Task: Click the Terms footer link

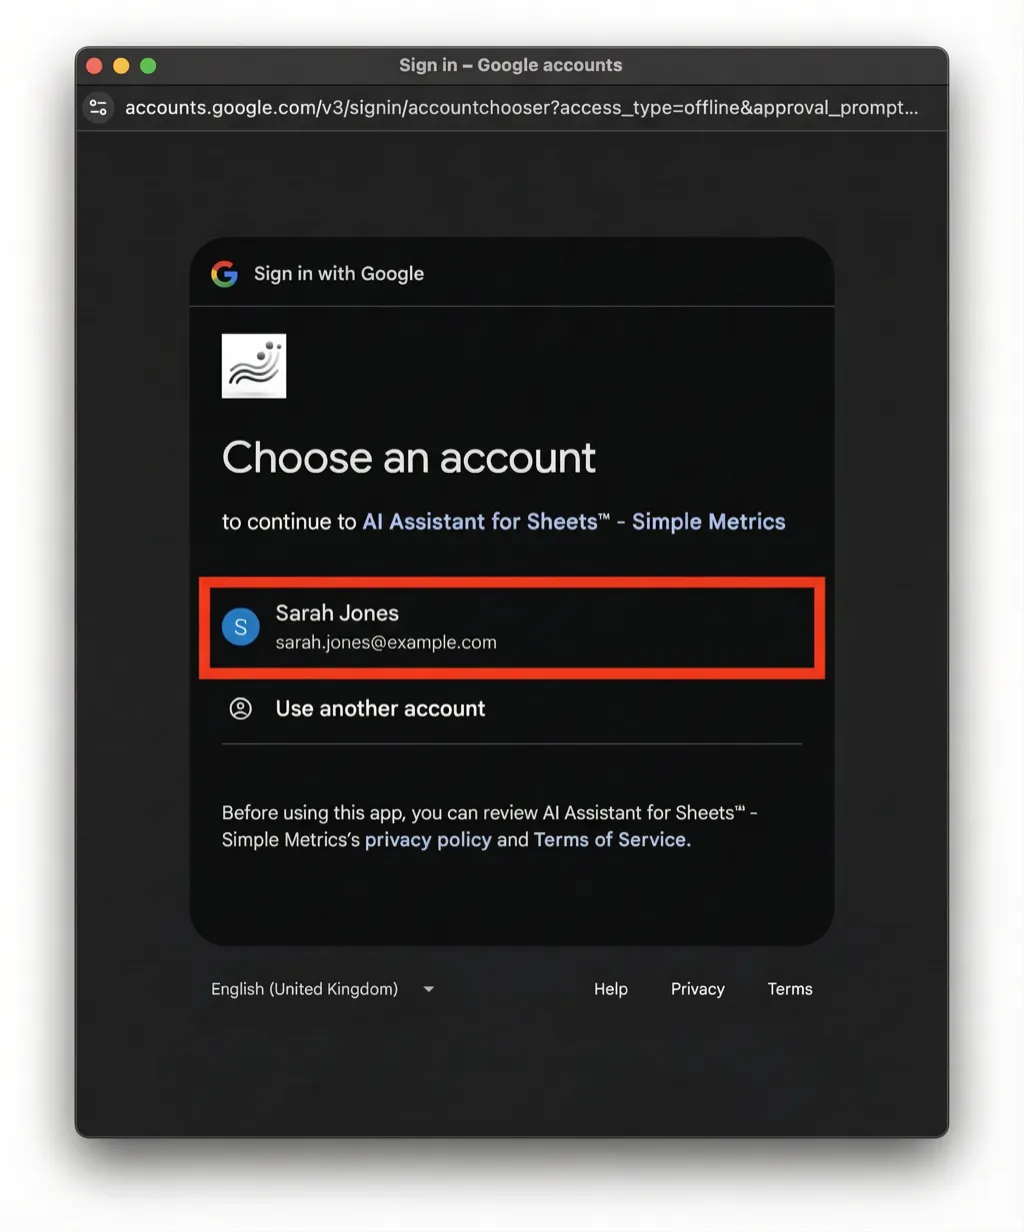Action: click(x=790, y=988)
